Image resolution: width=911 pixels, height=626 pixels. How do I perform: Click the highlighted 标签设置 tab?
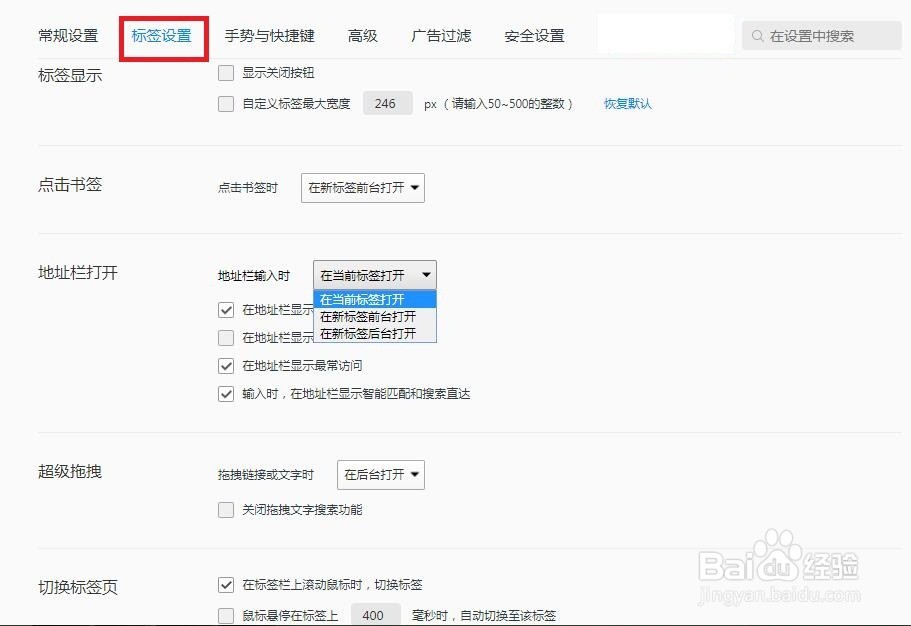coord(162,35)
